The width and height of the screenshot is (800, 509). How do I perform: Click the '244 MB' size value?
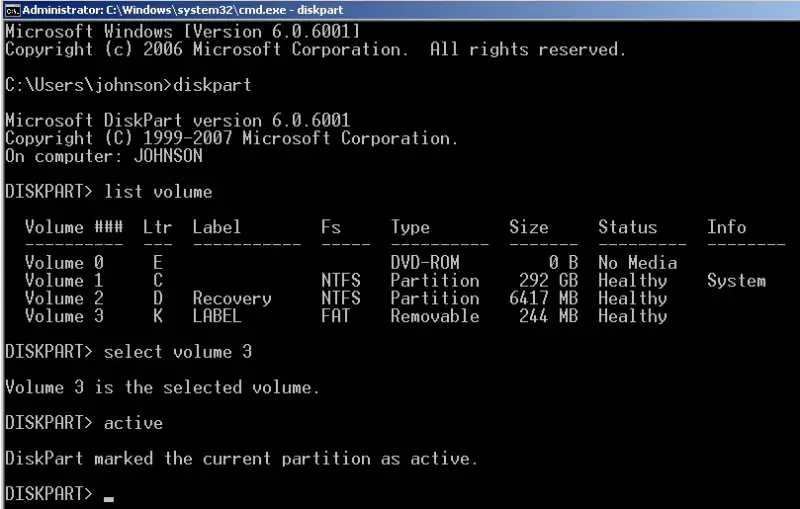click(548, 316)
